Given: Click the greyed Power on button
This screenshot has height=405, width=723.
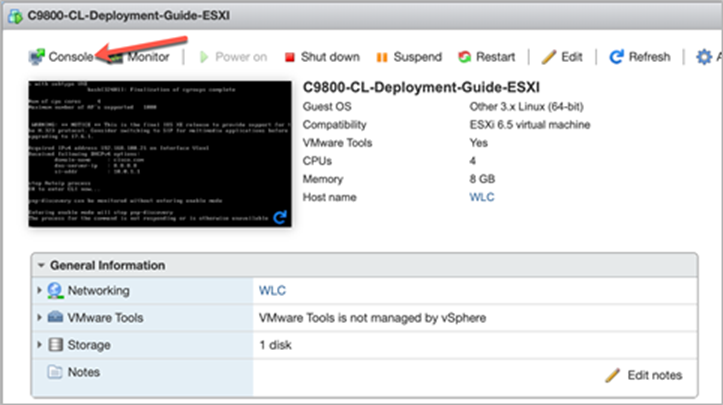Looking at the screenshot, I should tap(233, 57).
